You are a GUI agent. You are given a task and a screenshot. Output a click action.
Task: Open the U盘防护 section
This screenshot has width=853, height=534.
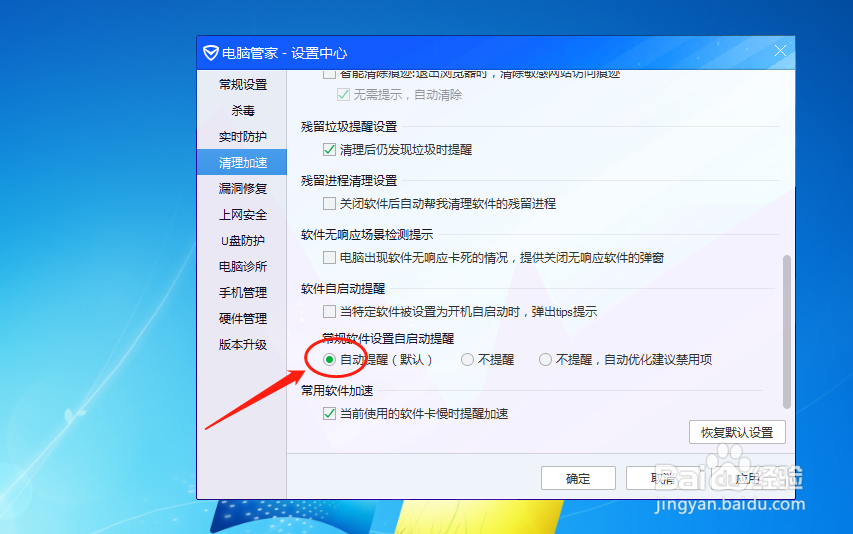click(x=243, y=241)
